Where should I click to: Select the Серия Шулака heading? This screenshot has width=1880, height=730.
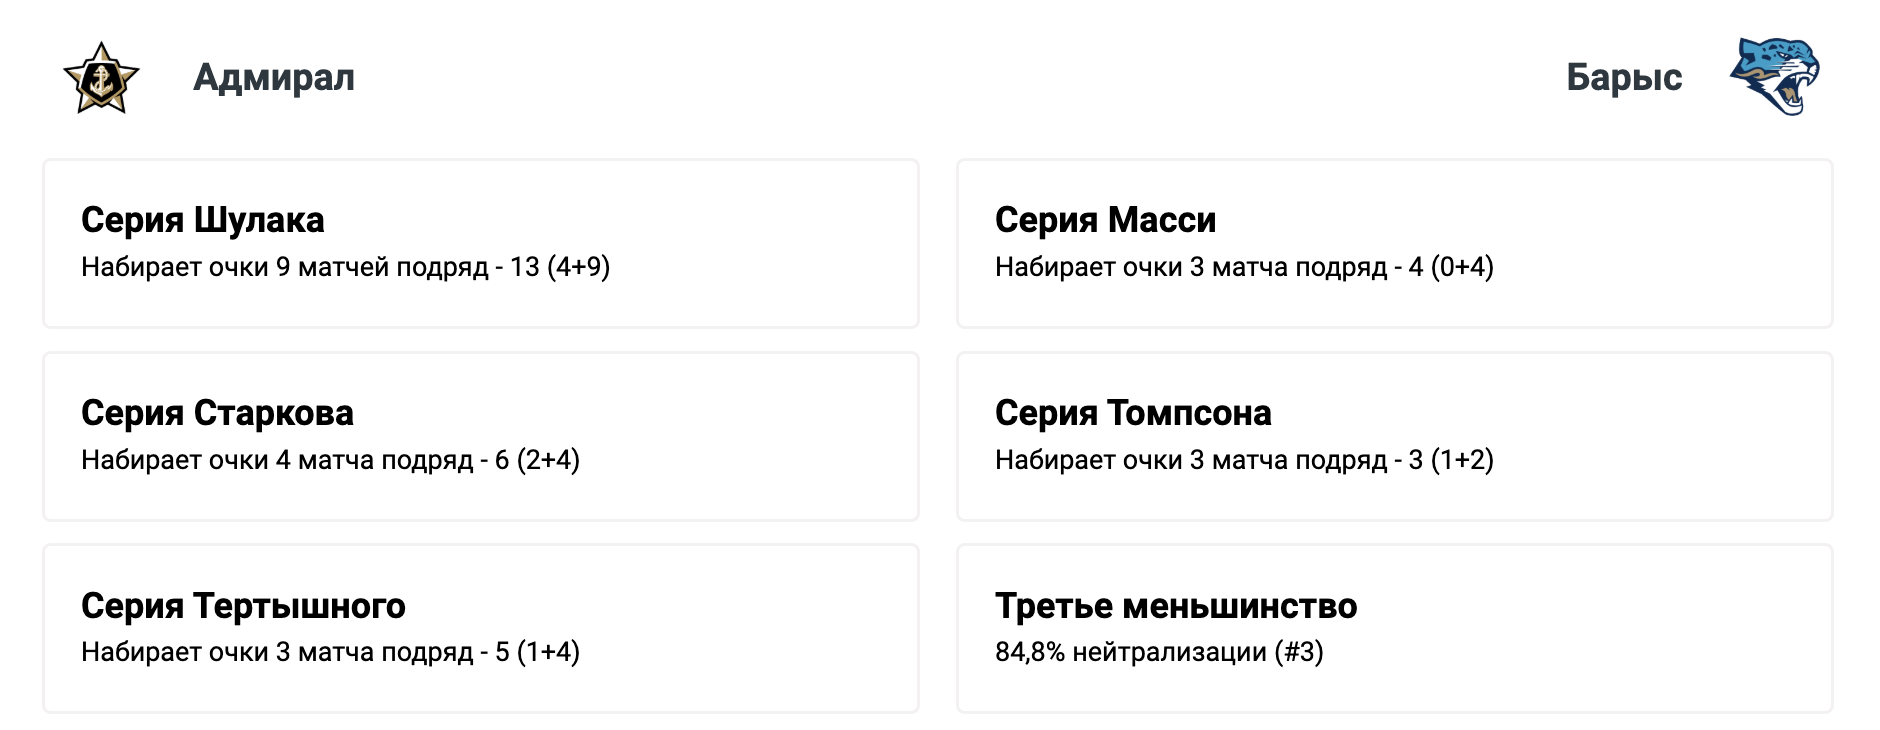[x=203, y=220]
